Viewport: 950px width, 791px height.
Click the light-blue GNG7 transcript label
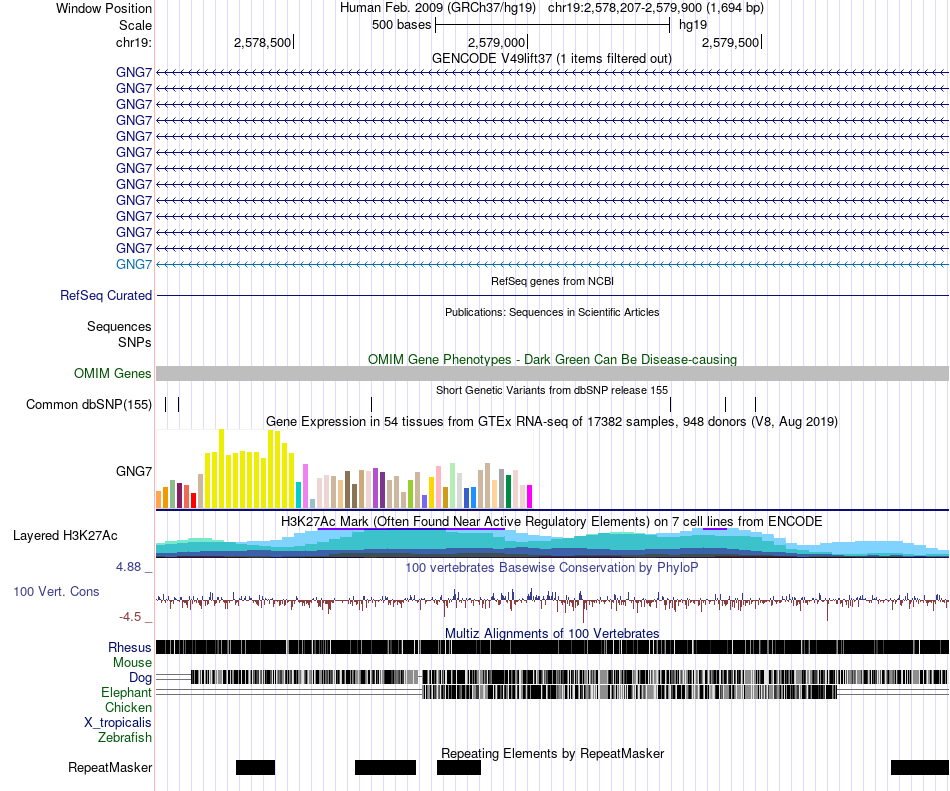[x=134, y=265]
